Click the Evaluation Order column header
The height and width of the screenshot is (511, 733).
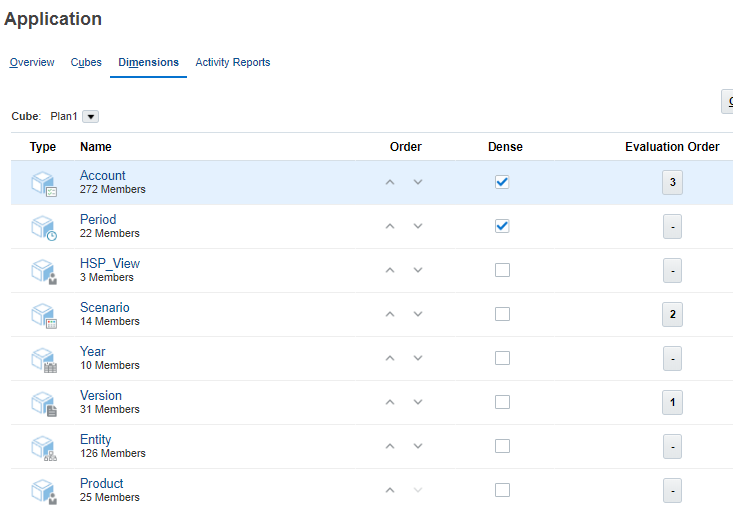[x=672, y=147]
